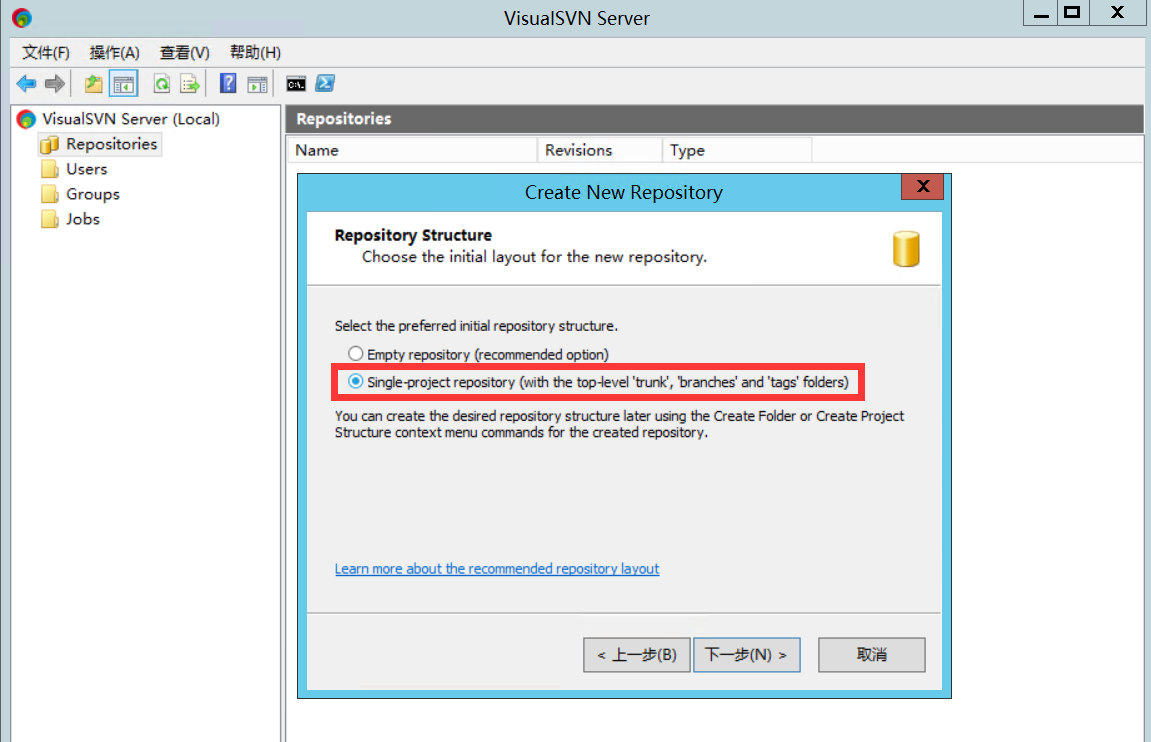This screenshot has height=742, width=1151.
Task: Close the Create New Repository dialog
Action: pyautogui.click(x=923, y=186)
